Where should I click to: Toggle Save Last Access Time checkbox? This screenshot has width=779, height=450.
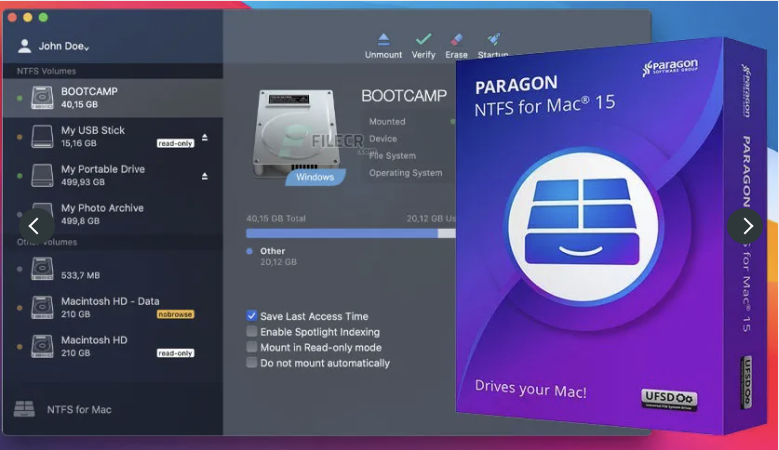(x=251, y=316)
